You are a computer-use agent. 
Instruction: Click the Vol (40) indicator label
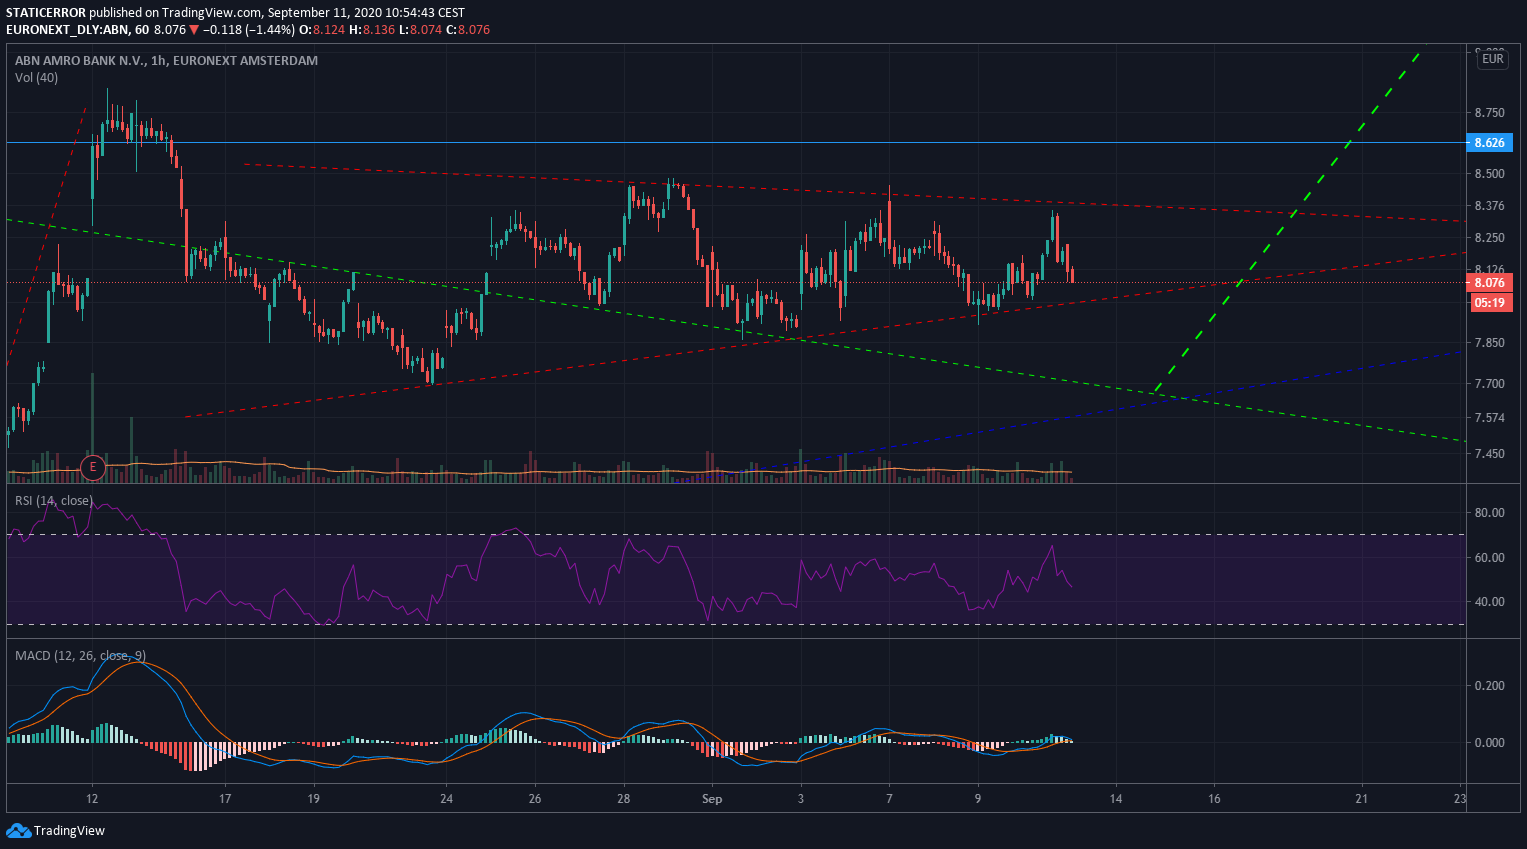click(x=36, y=78)
